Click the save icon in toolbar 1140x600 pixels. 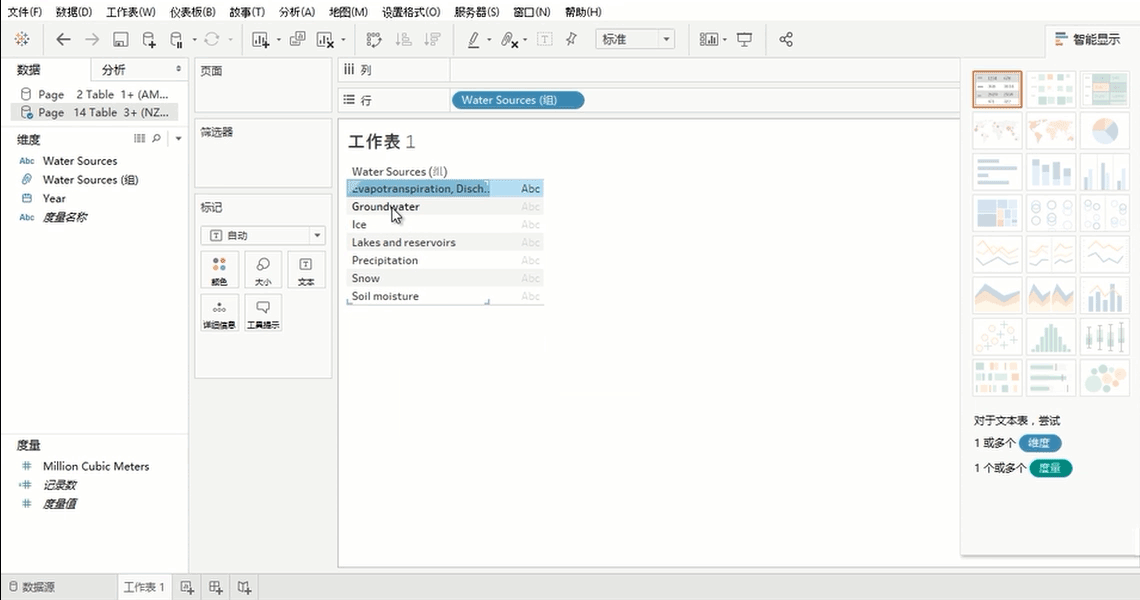(x=120, y=39)
